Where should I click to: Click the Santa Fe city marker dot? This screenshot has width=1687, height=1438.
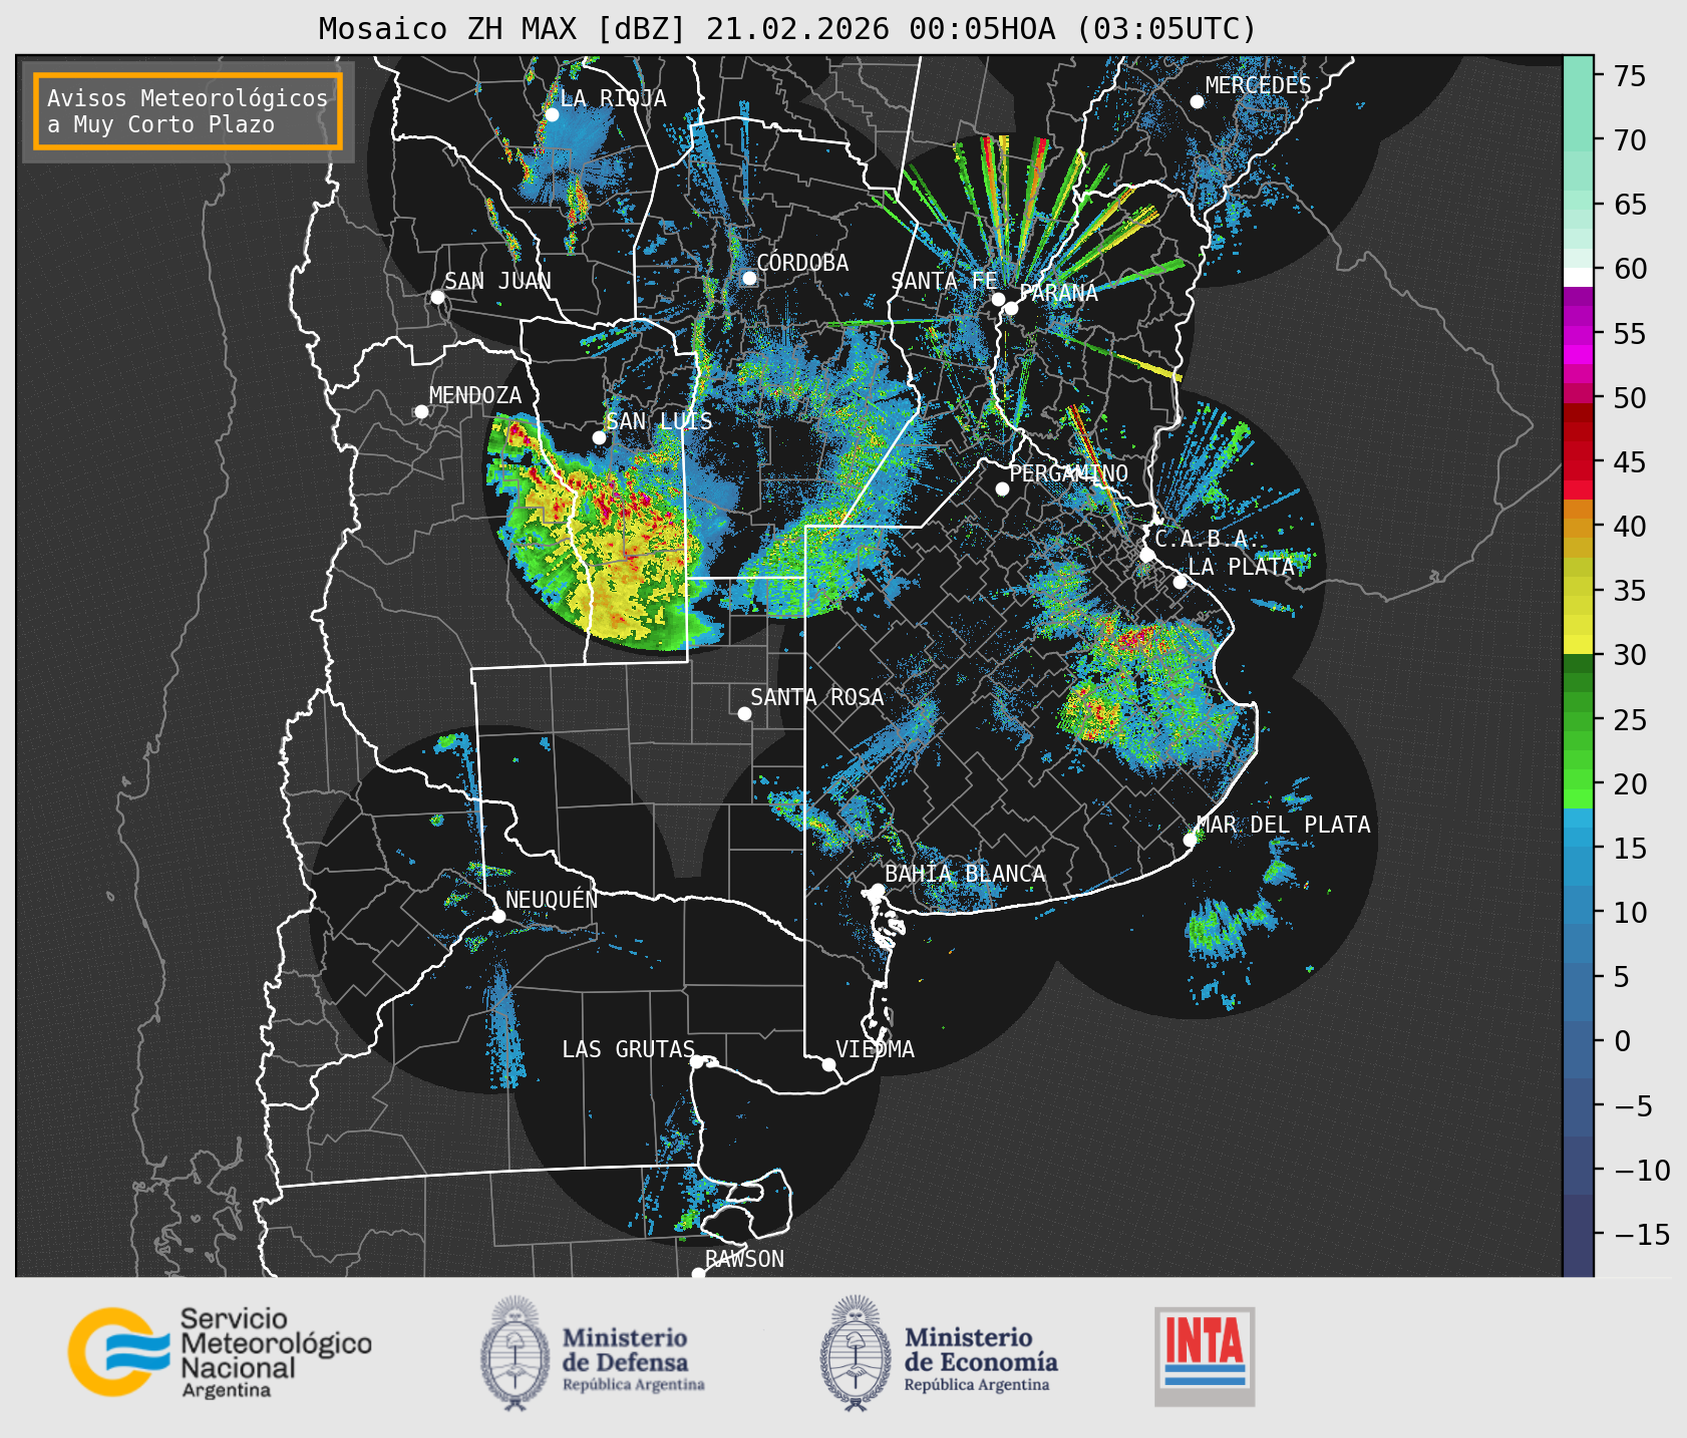tap(998, 299)
